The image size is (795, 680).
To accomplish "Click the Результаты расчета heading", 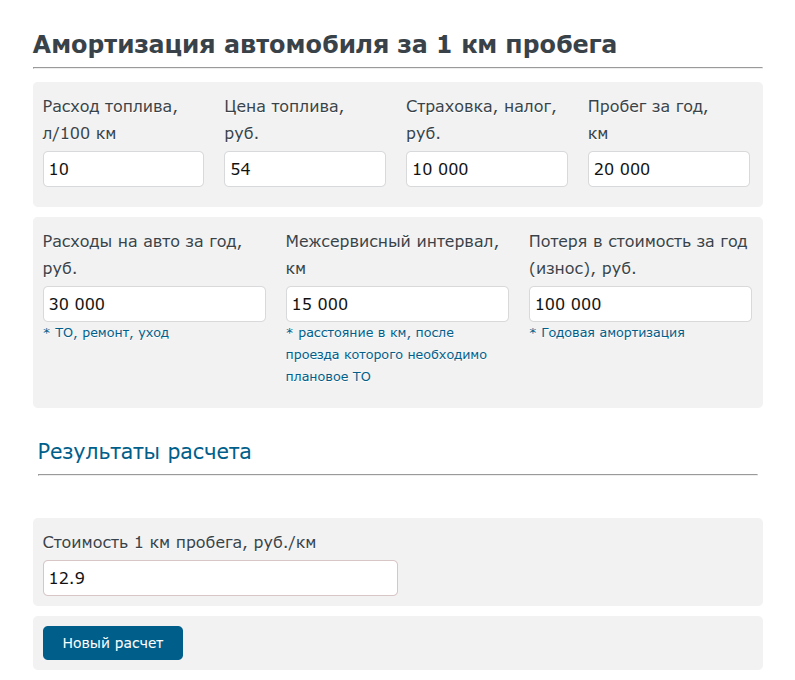I will point(144,451).
